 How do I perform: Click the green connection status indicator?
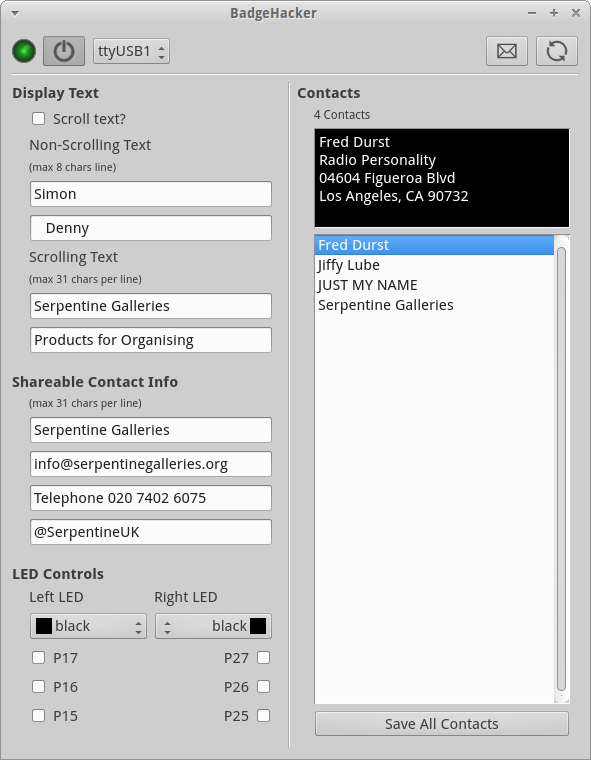[24, 51]
